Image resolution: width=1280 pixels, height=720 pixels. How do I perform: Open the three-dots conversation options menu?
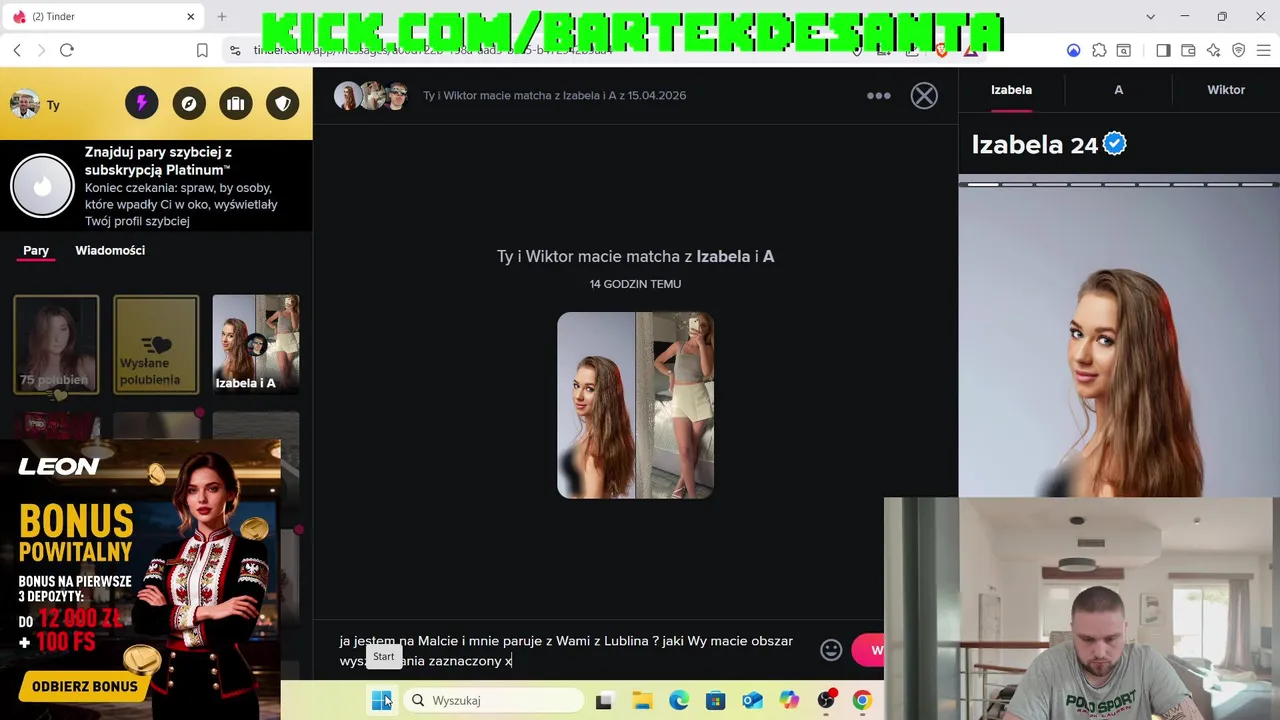879,96
